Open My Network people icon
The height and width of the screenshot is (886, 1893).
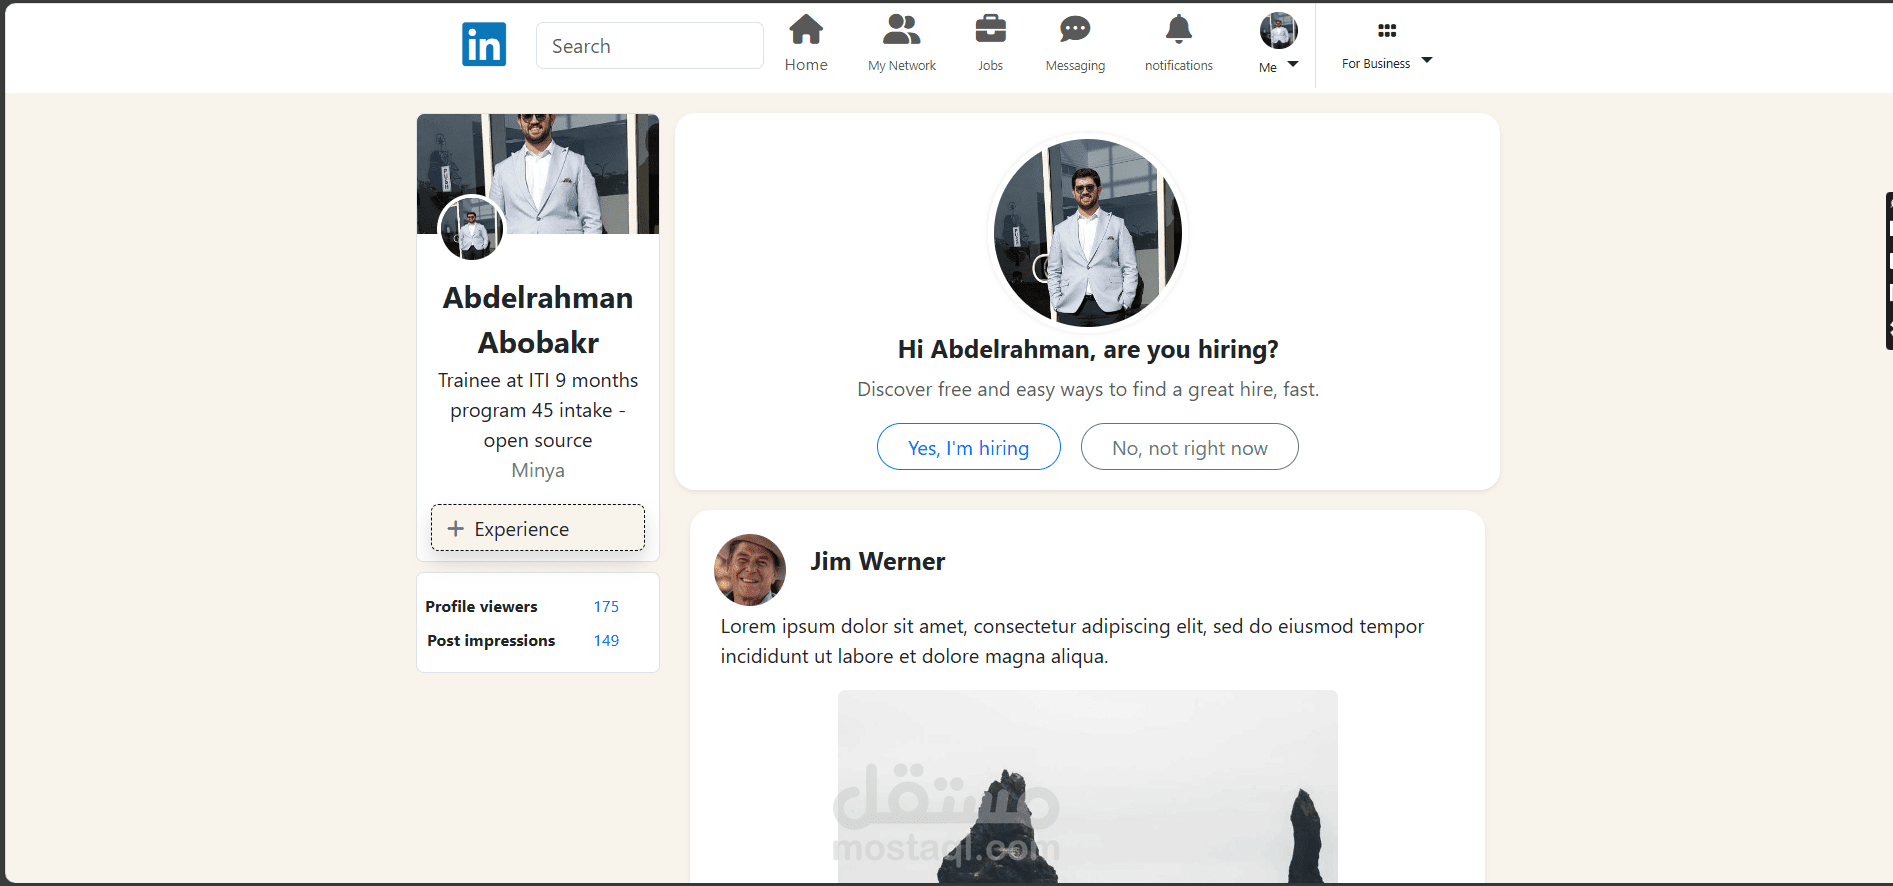pyautogui.click(x=902, y=30)
